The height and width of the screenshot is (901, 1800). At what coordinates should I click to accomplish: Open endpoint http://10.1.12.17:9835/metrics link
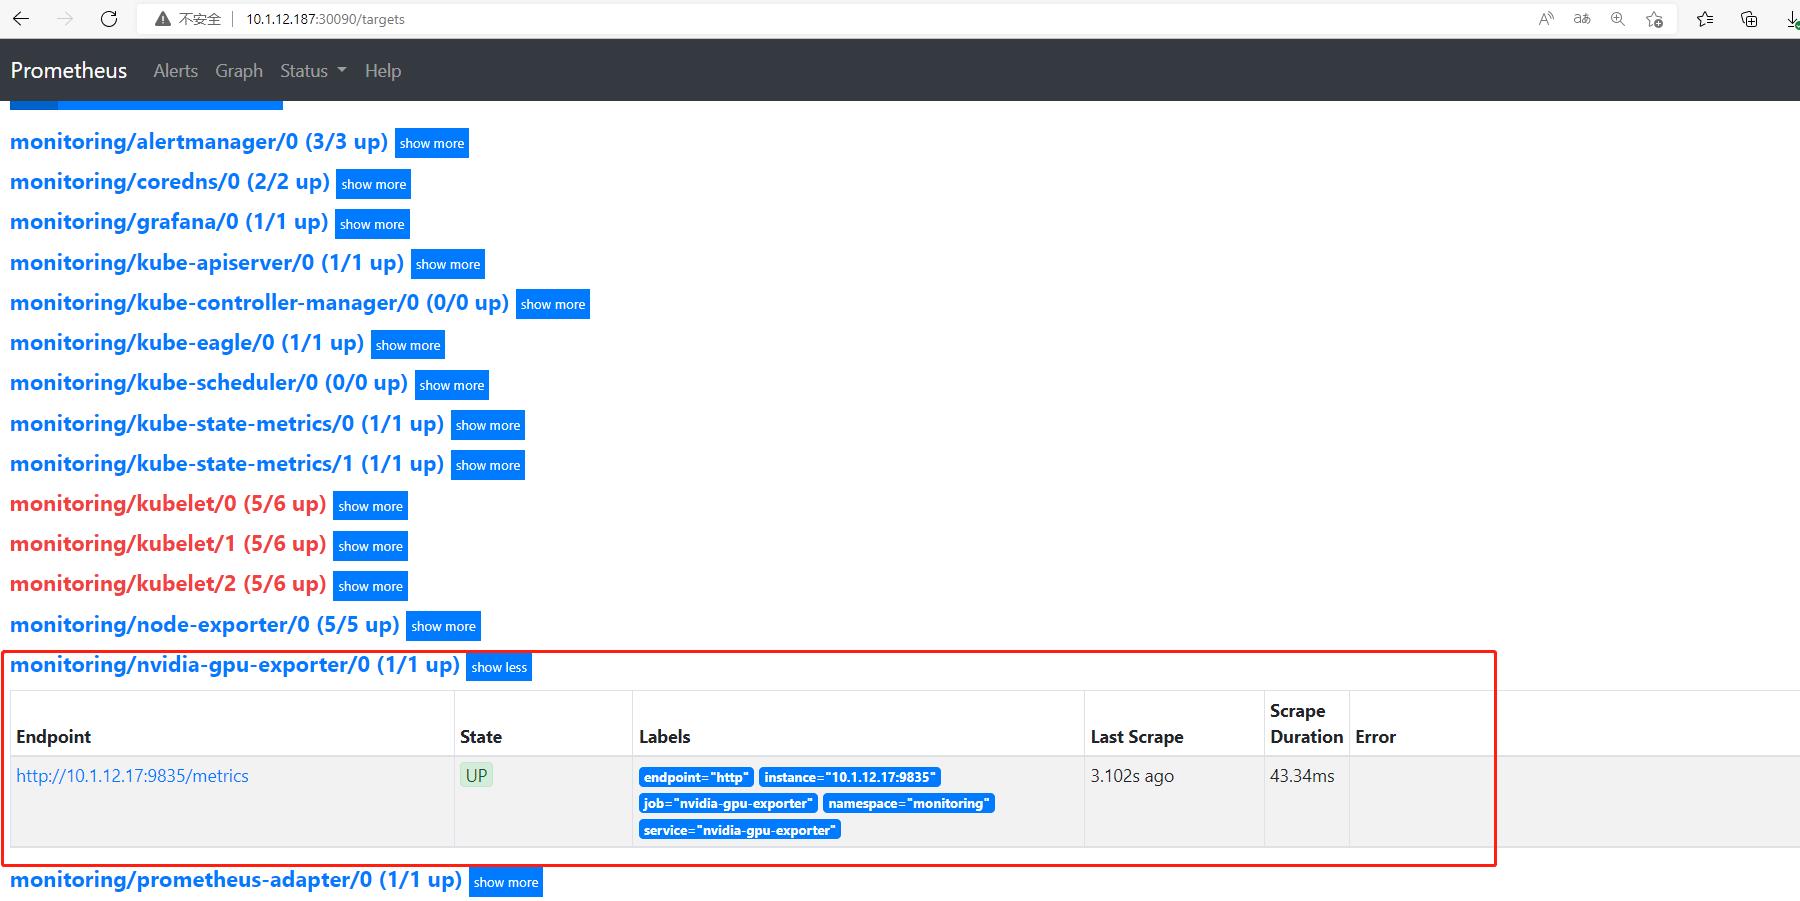[x=132, y=776]
